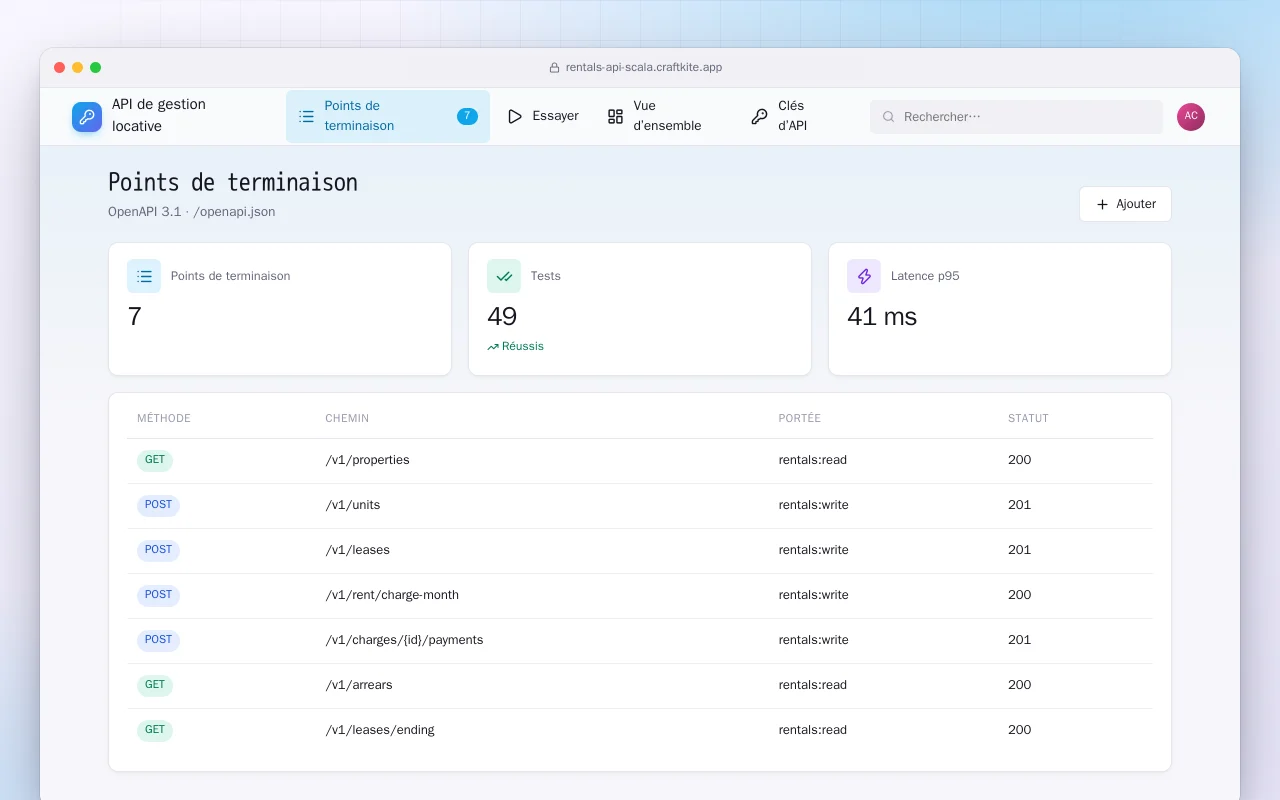The height and width of the screenshot is (800, 1280).
Task: Click the POST badge for /v1/rent/charge-month
Action: (x=158, y=595)
